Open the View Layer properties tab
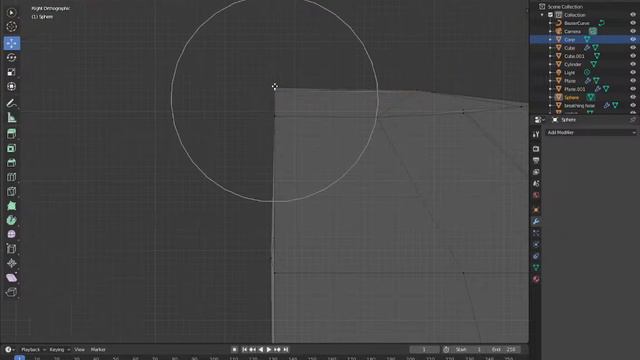Viewport: 640px width, 360px height. click(x=536, y=172)
